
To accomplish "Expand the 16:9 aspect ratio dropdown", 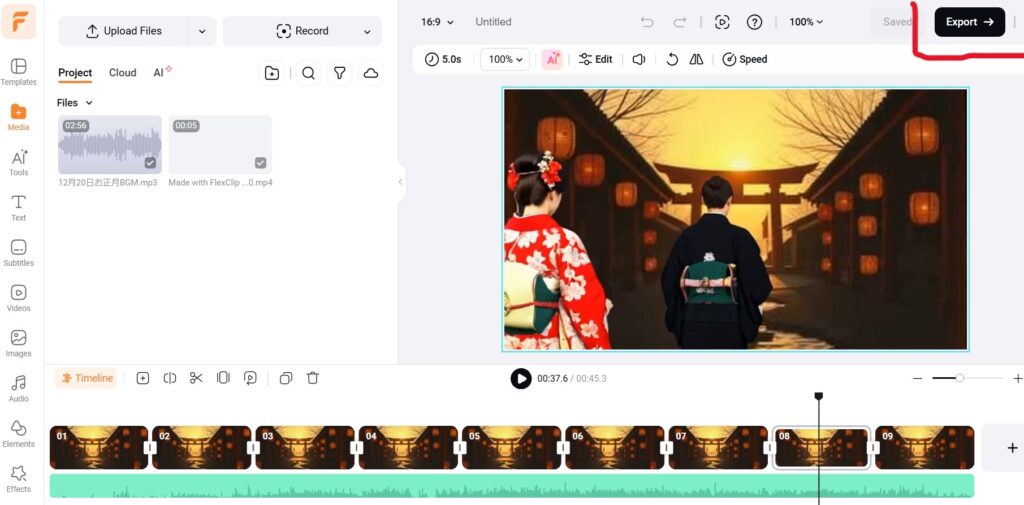I will click(437, 22).
